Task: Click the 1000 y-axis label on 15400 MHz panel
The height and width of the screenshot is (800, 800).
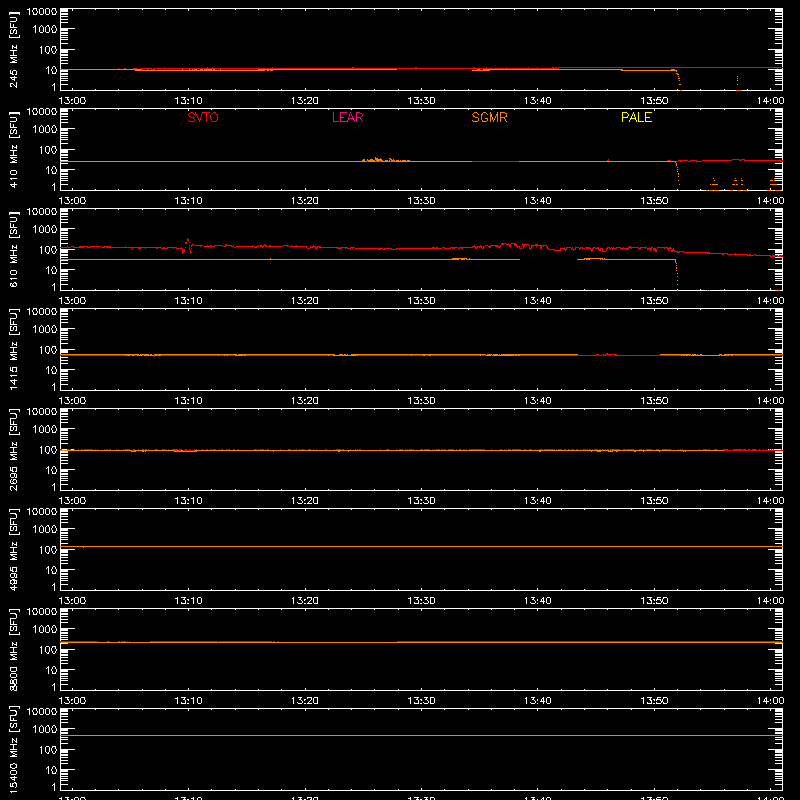Action: pyautogui.click(x=45, y=730)
